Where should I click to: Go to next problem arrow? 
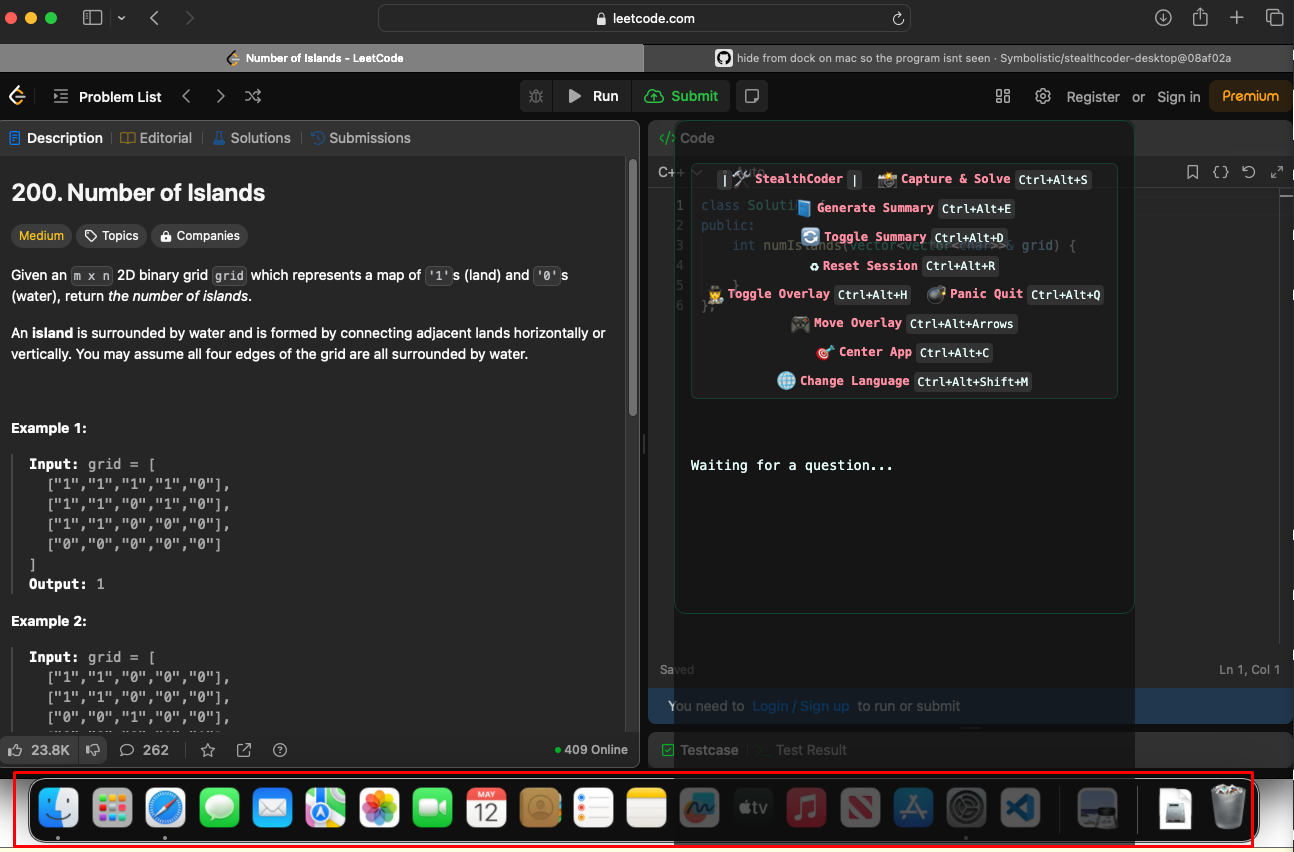click(x=220, y=96)
